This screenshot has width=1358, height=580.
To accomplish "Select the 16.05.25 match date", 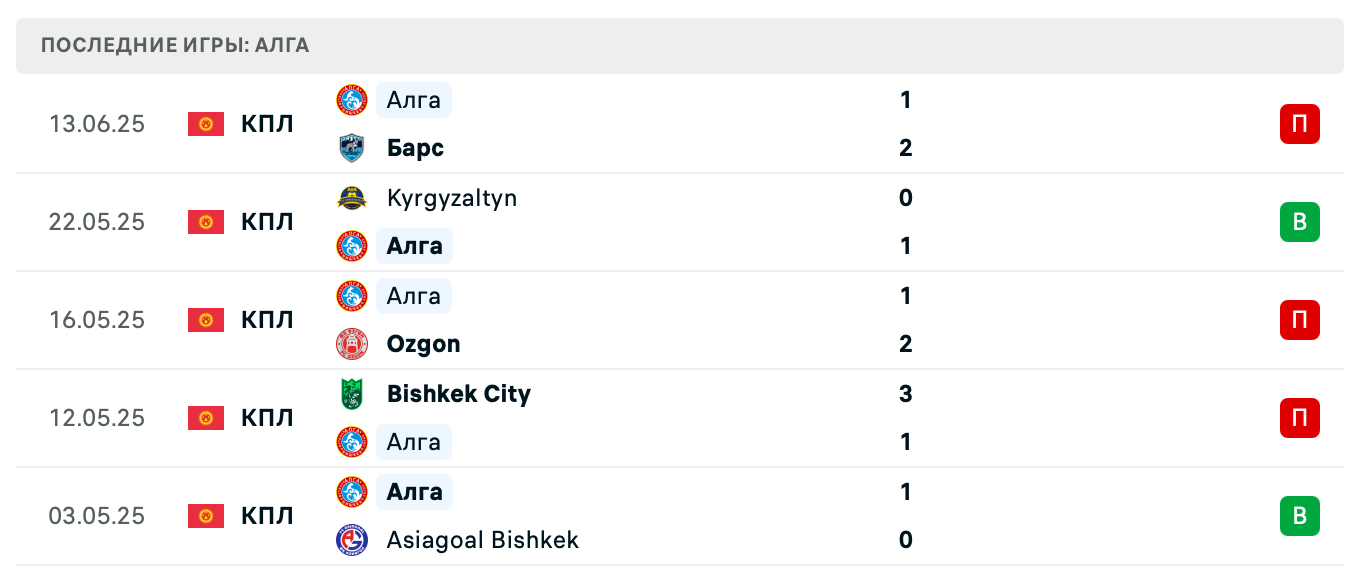I will (x=97, y=320).
